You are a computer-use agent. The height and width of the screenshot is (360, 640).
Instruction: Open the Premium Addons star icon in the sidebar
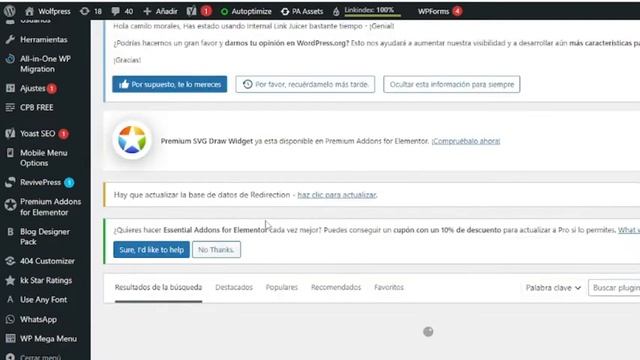click(x=10, y=204)
